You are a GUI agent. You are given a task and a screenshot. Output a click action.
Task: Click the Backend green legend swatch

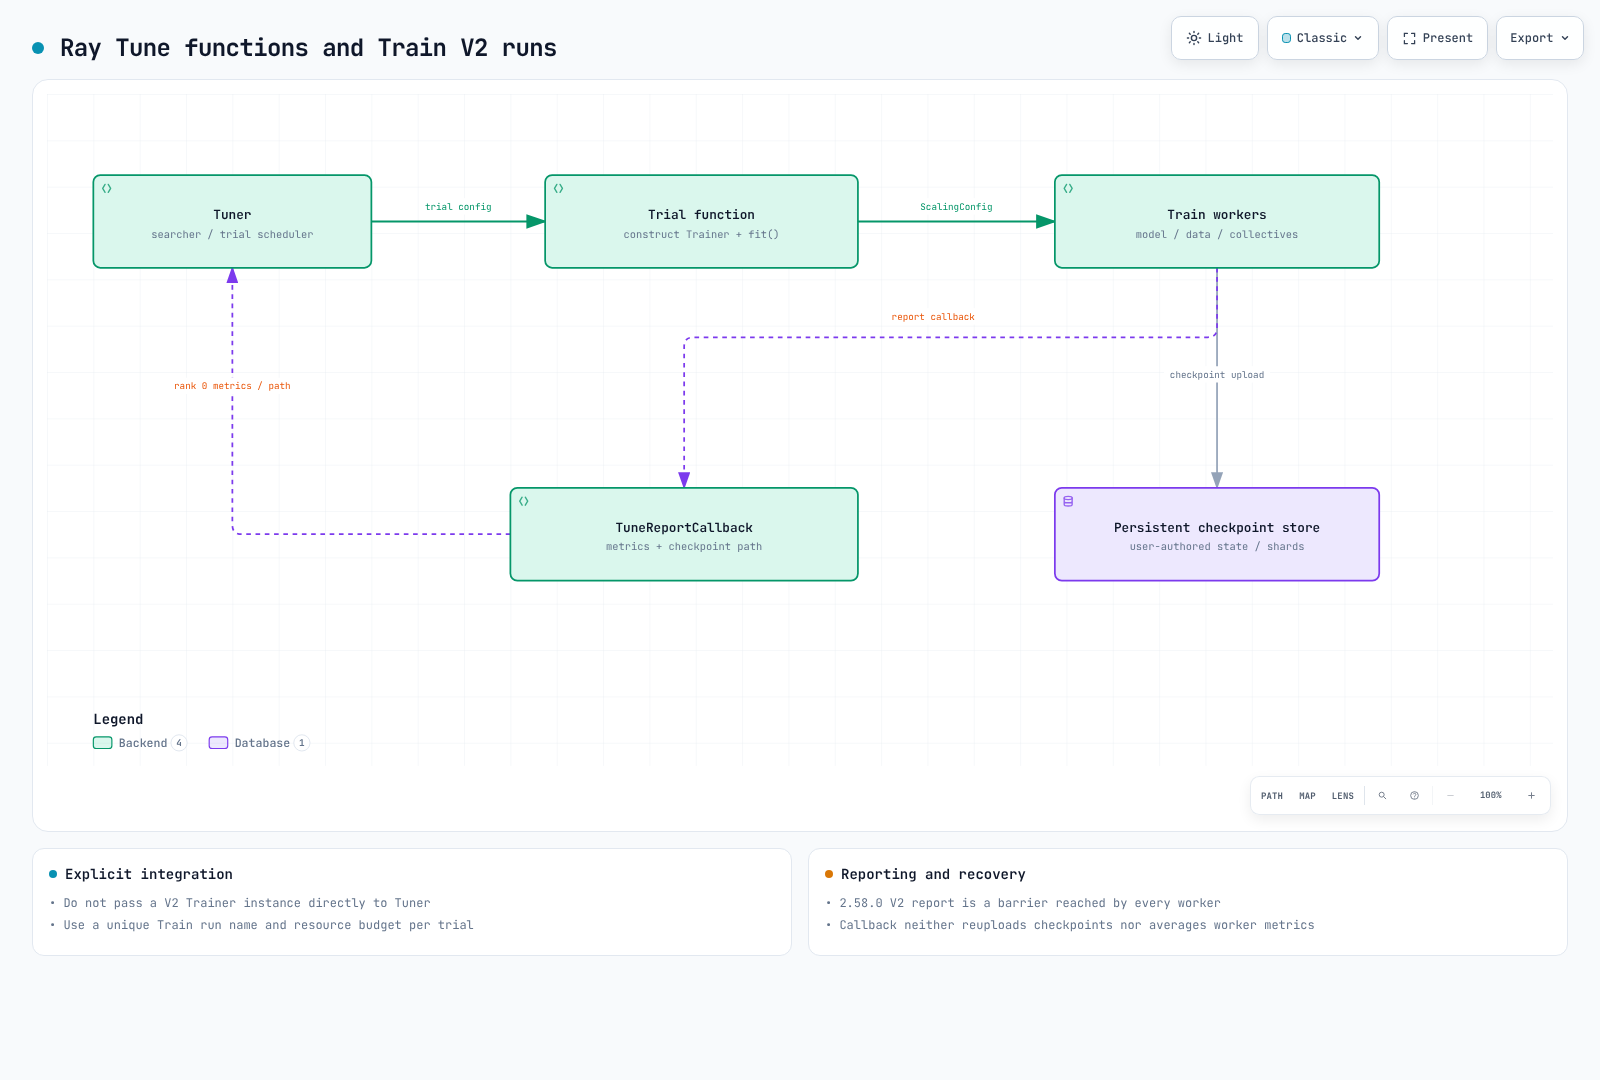coord(103,743)
